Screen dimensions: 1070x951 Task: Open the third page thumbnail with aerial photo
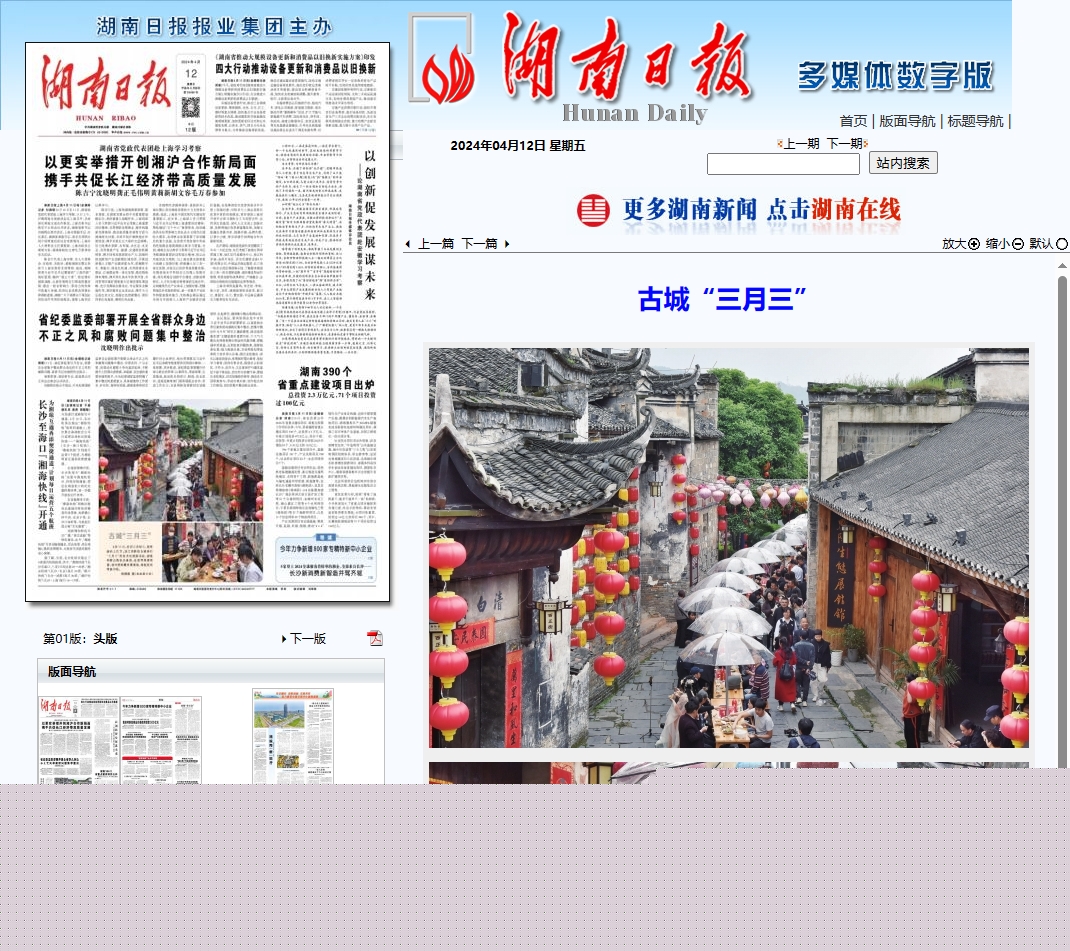(x=293, y=736)
